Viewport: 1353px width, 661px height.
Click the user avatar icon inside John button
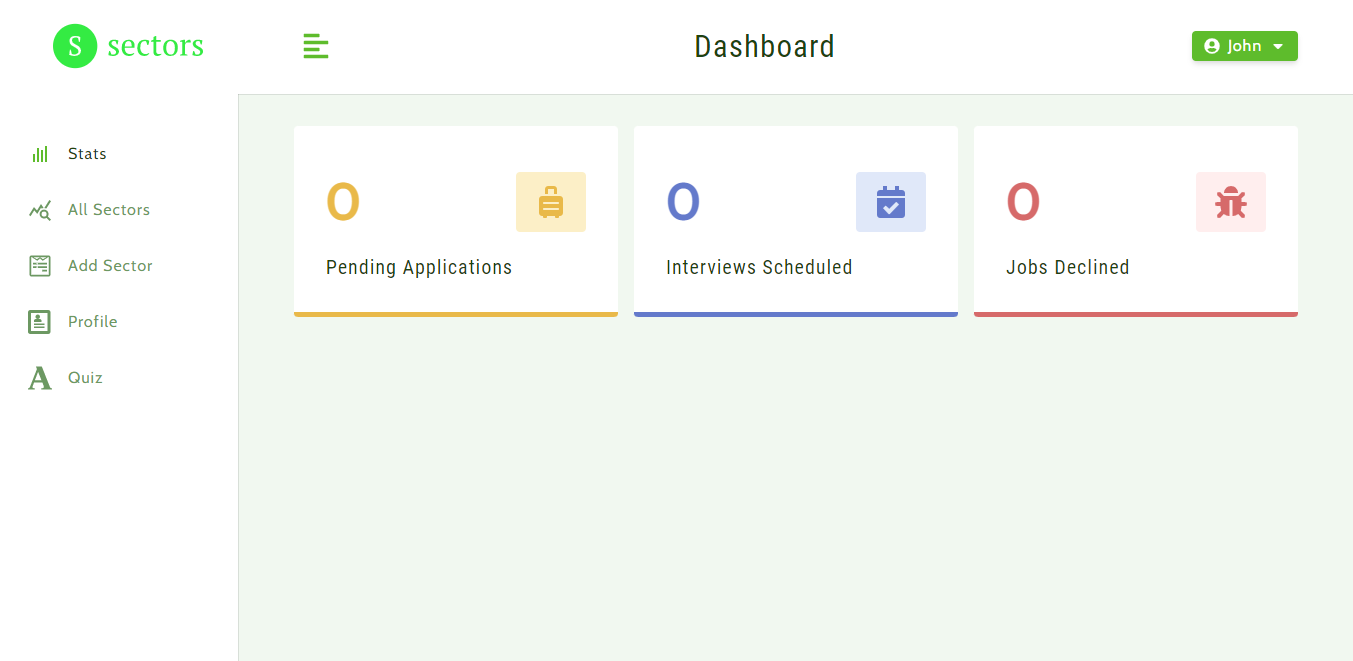(x=1211, y=46)
